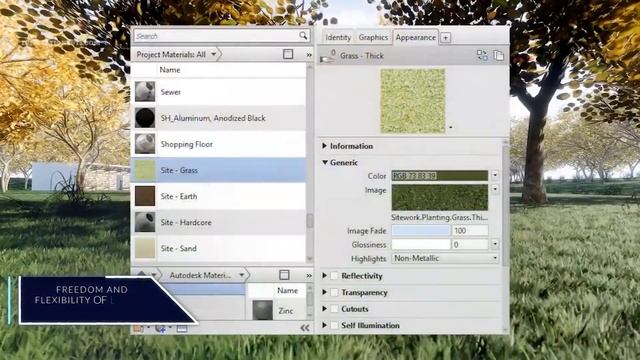The height and width of the screenshot is (360, 640).
Task: Open the preview thumbnail options arrow
Action: 451,127
